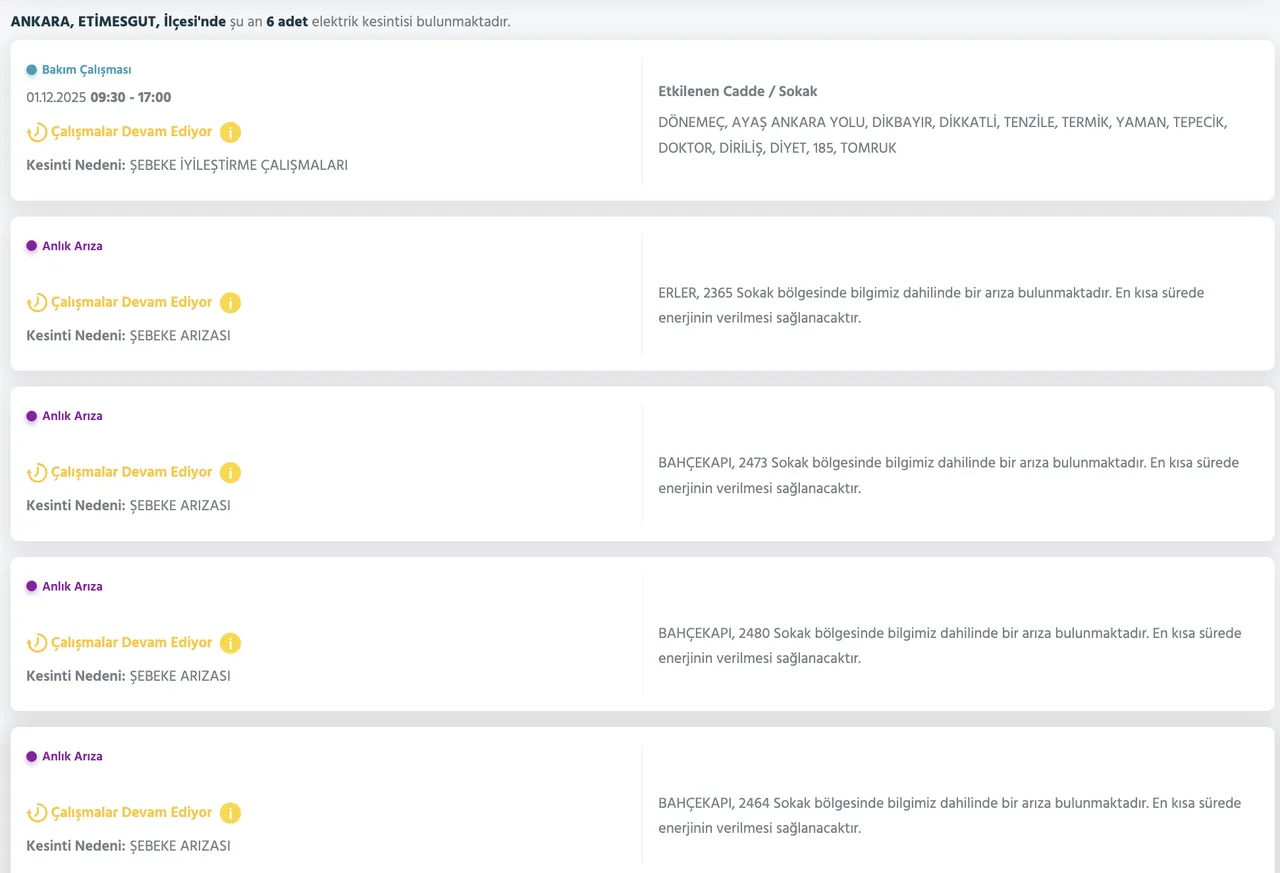The height and width of the screenshot is (873, 1280).
Task: Click ŞEBEKE İYİLEŞTİRME ÇALIŞMALARI outage reason text
Action: pos(238,165)
